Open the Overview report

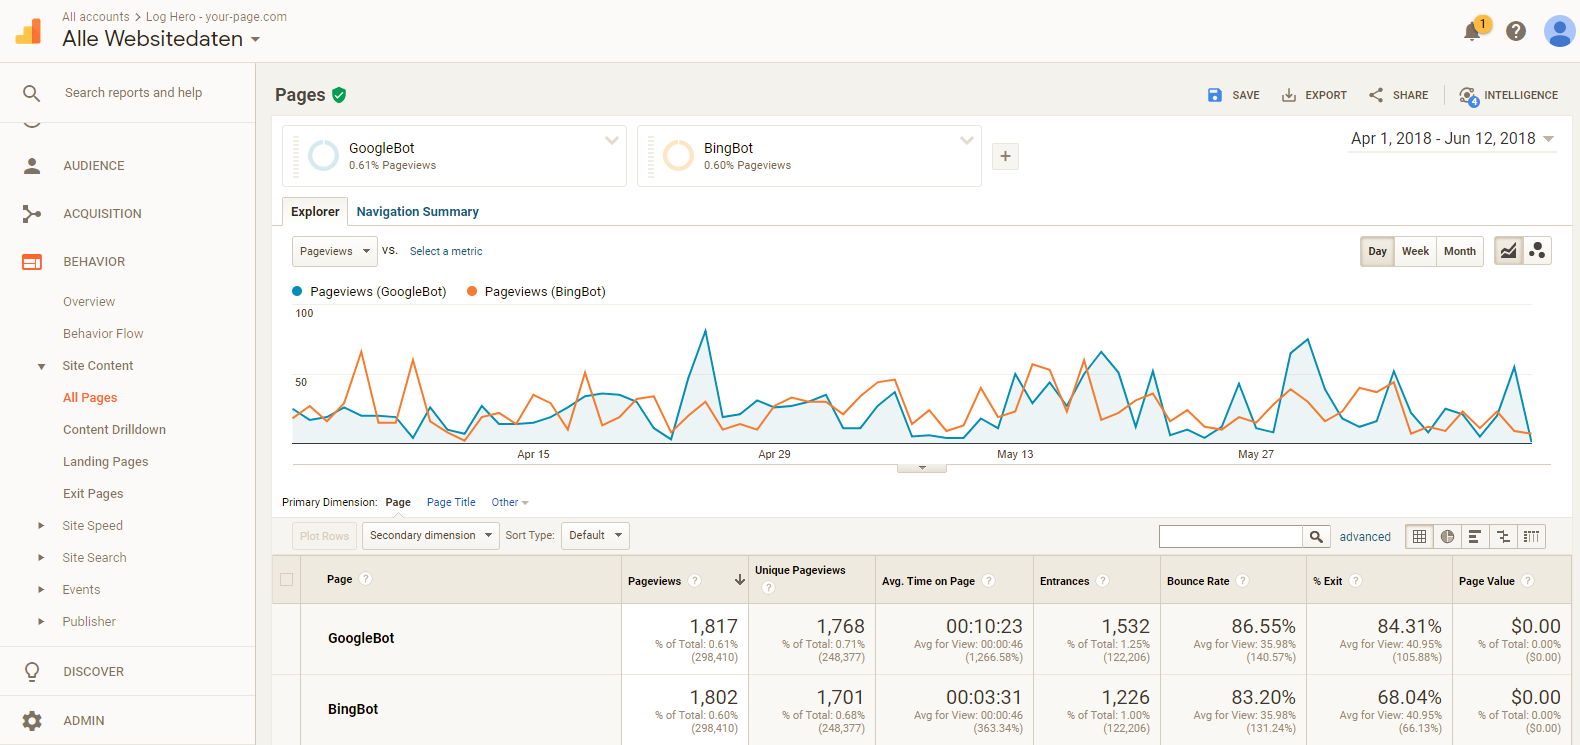[89, 302]
